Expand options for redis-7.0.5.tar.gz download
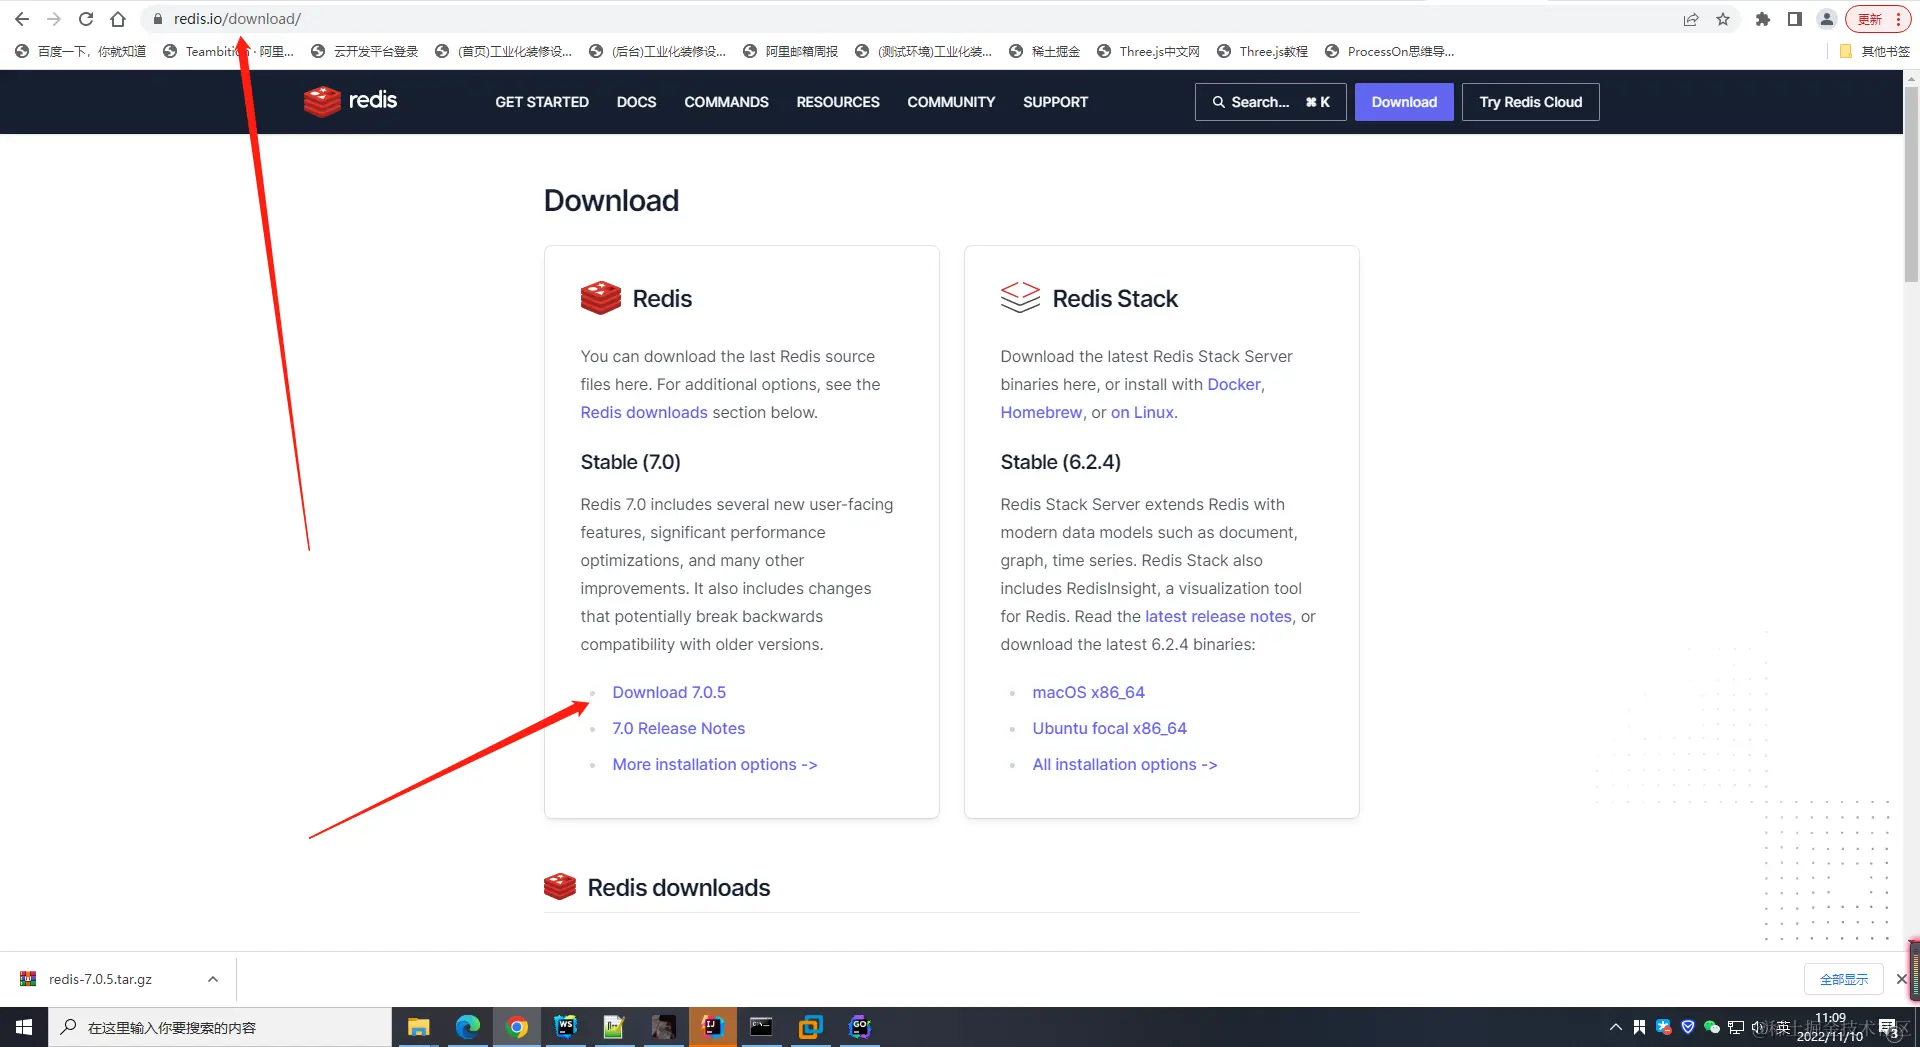Screen dimensions: 1920x1047 point(213,979)
